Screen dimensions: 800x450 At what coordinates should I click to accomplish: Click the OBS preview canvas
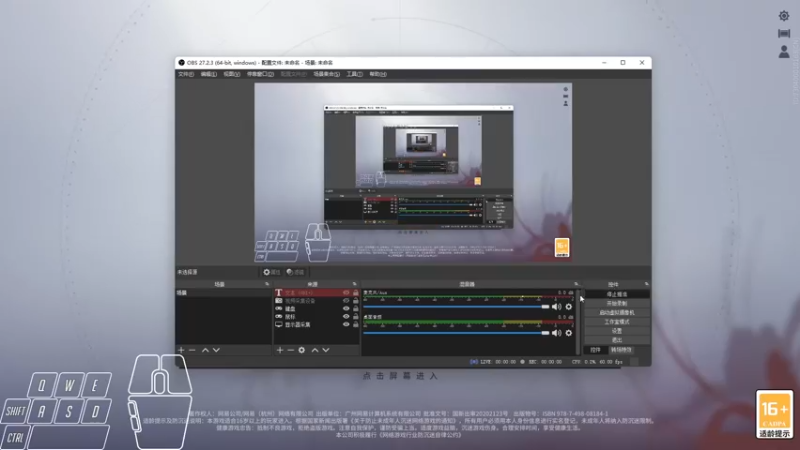(x=413, y=173)
